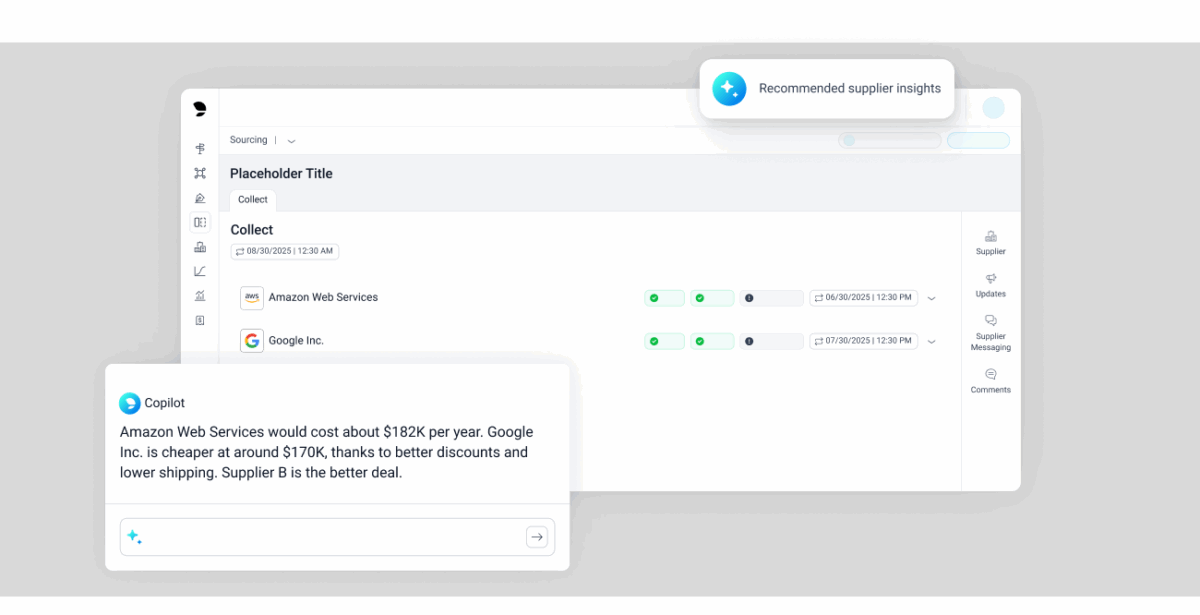Click the Copilot sparkle icon in input box
Image resolution: width=1200 pixels, height=615 pixels.
134,537
